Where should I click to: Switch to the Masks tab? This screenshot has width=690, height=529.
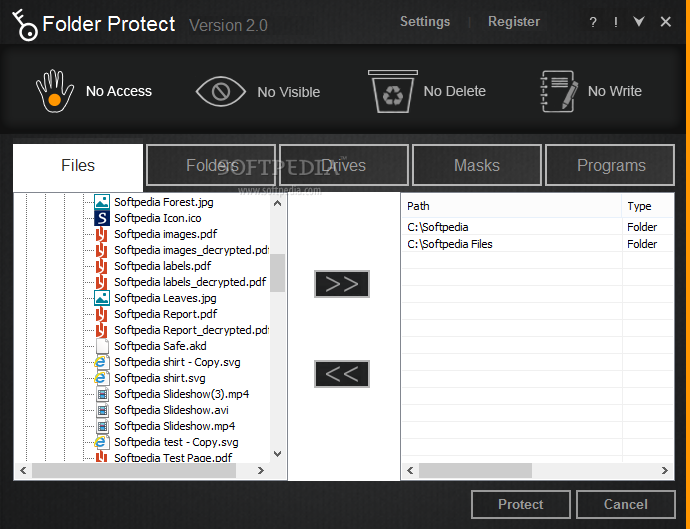click(x=477, y=165)
